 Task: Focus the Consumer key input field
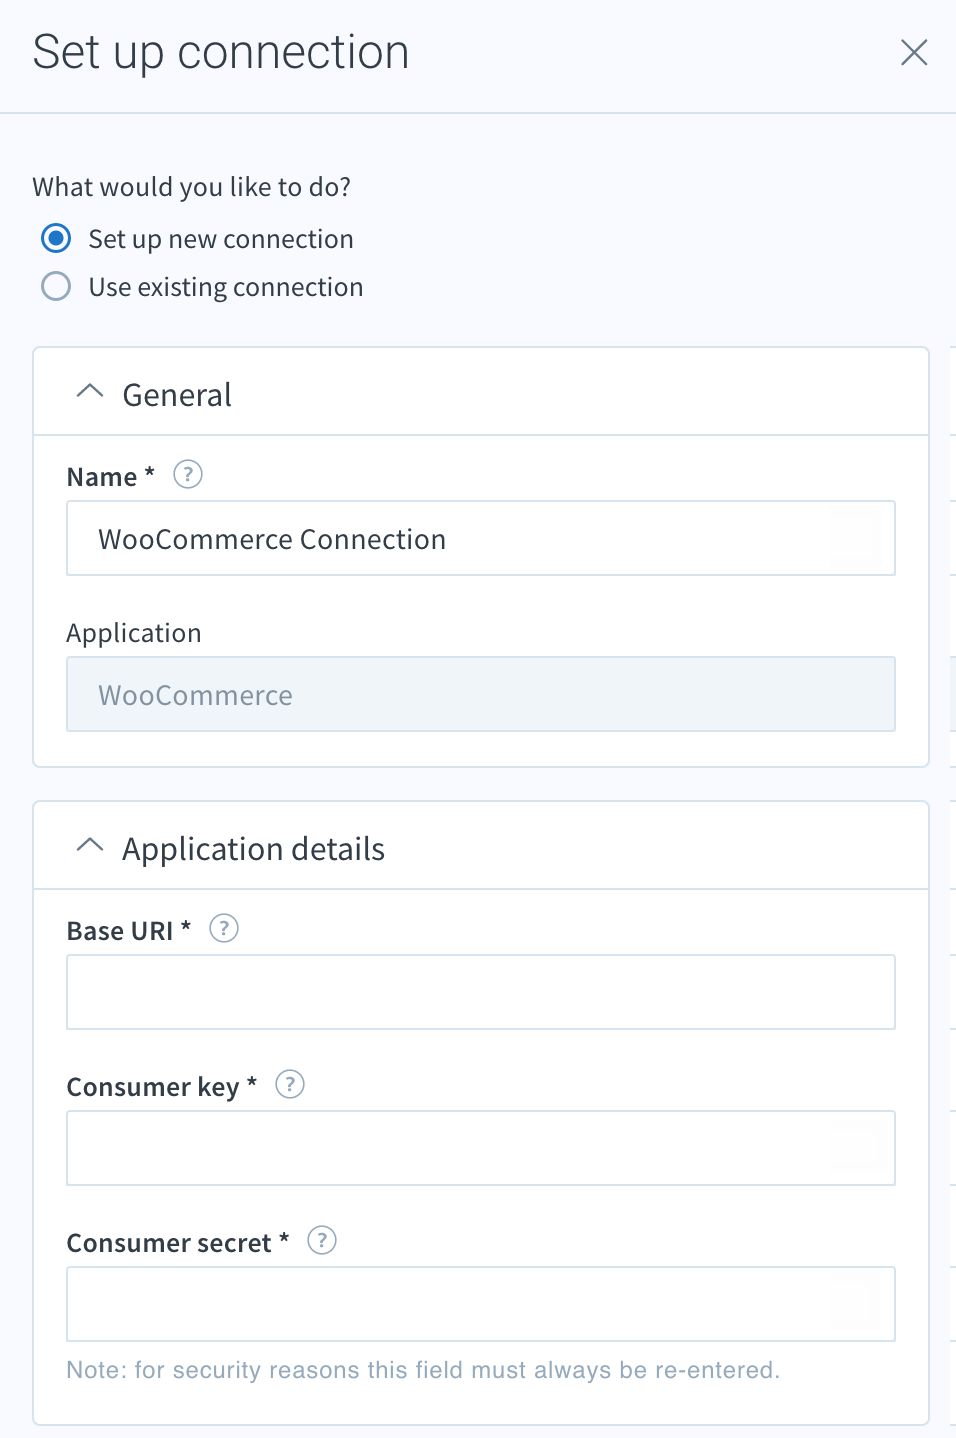click(x=481, y=1148)
